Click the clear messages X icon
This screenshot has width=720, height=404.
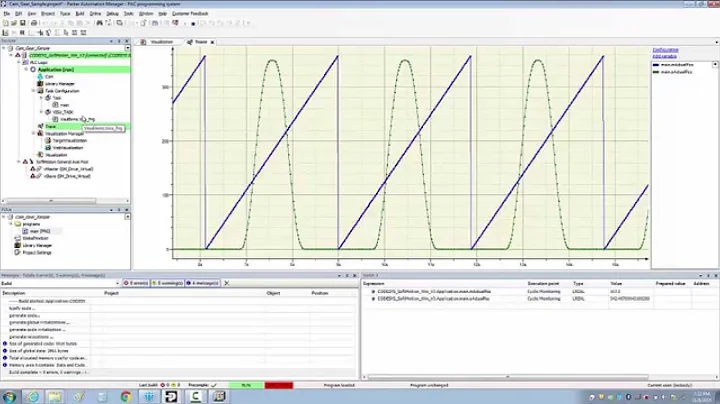pos(226,283)
